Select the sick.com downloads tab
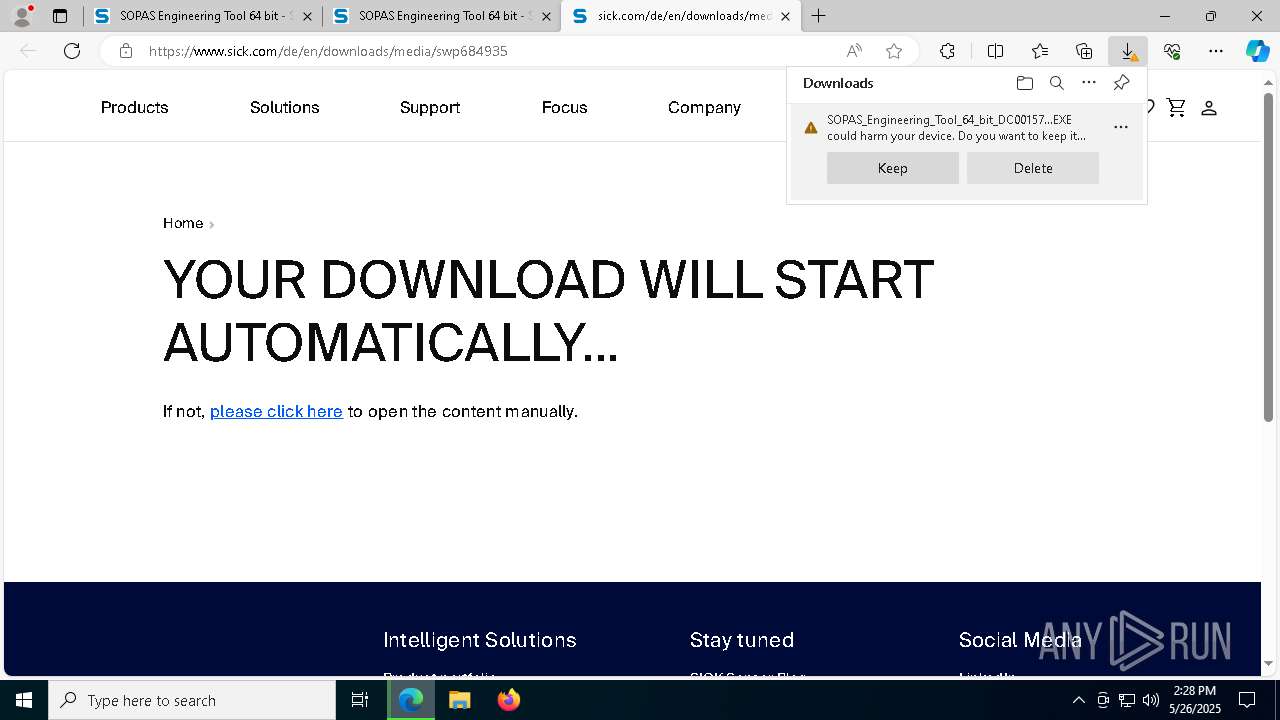This screenshot has width=1280, height=720. point(680,16)
